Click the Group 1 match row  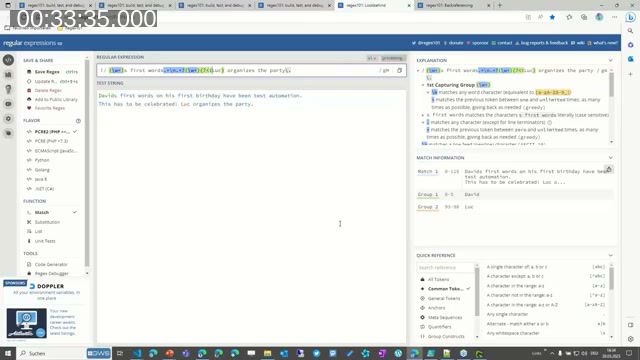(514, 195)
